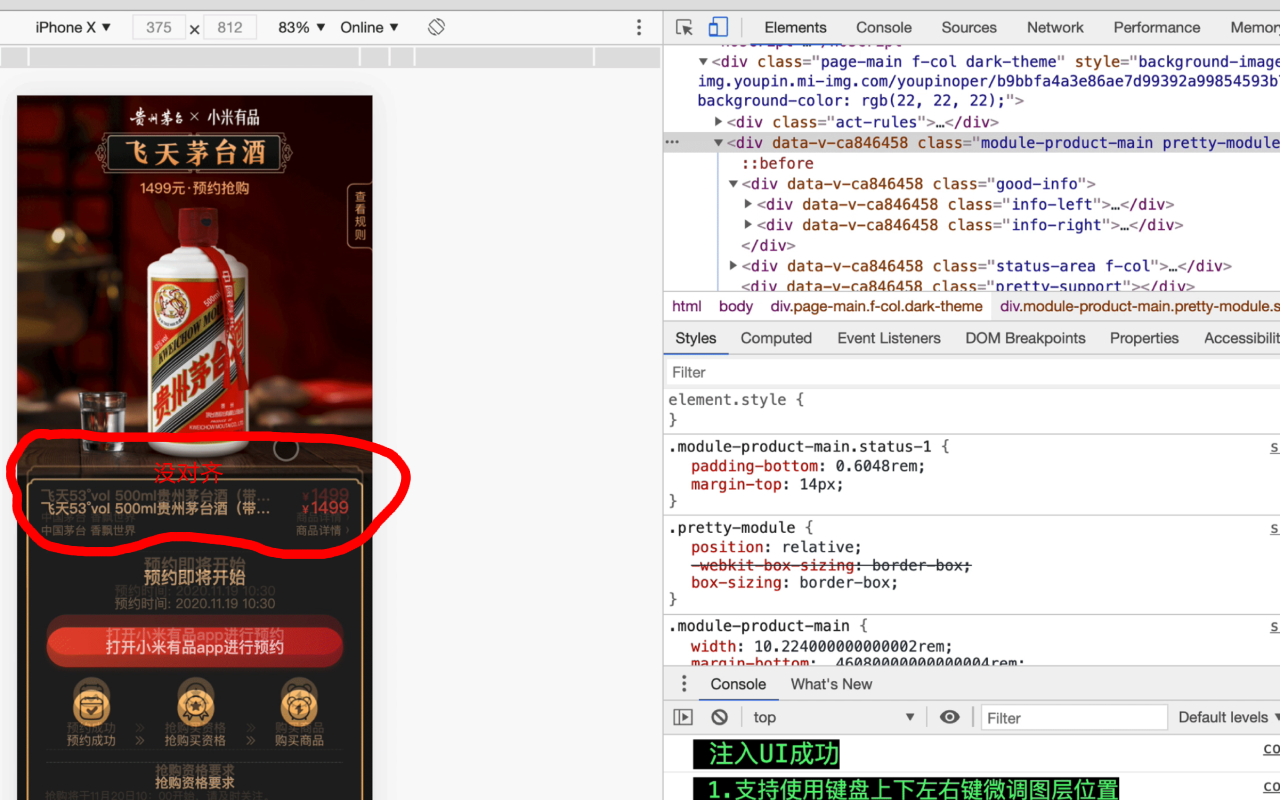This screenshot has width=1280, height=800.
Task: Expand the info-right div node
Action: [x=748, y=225]
